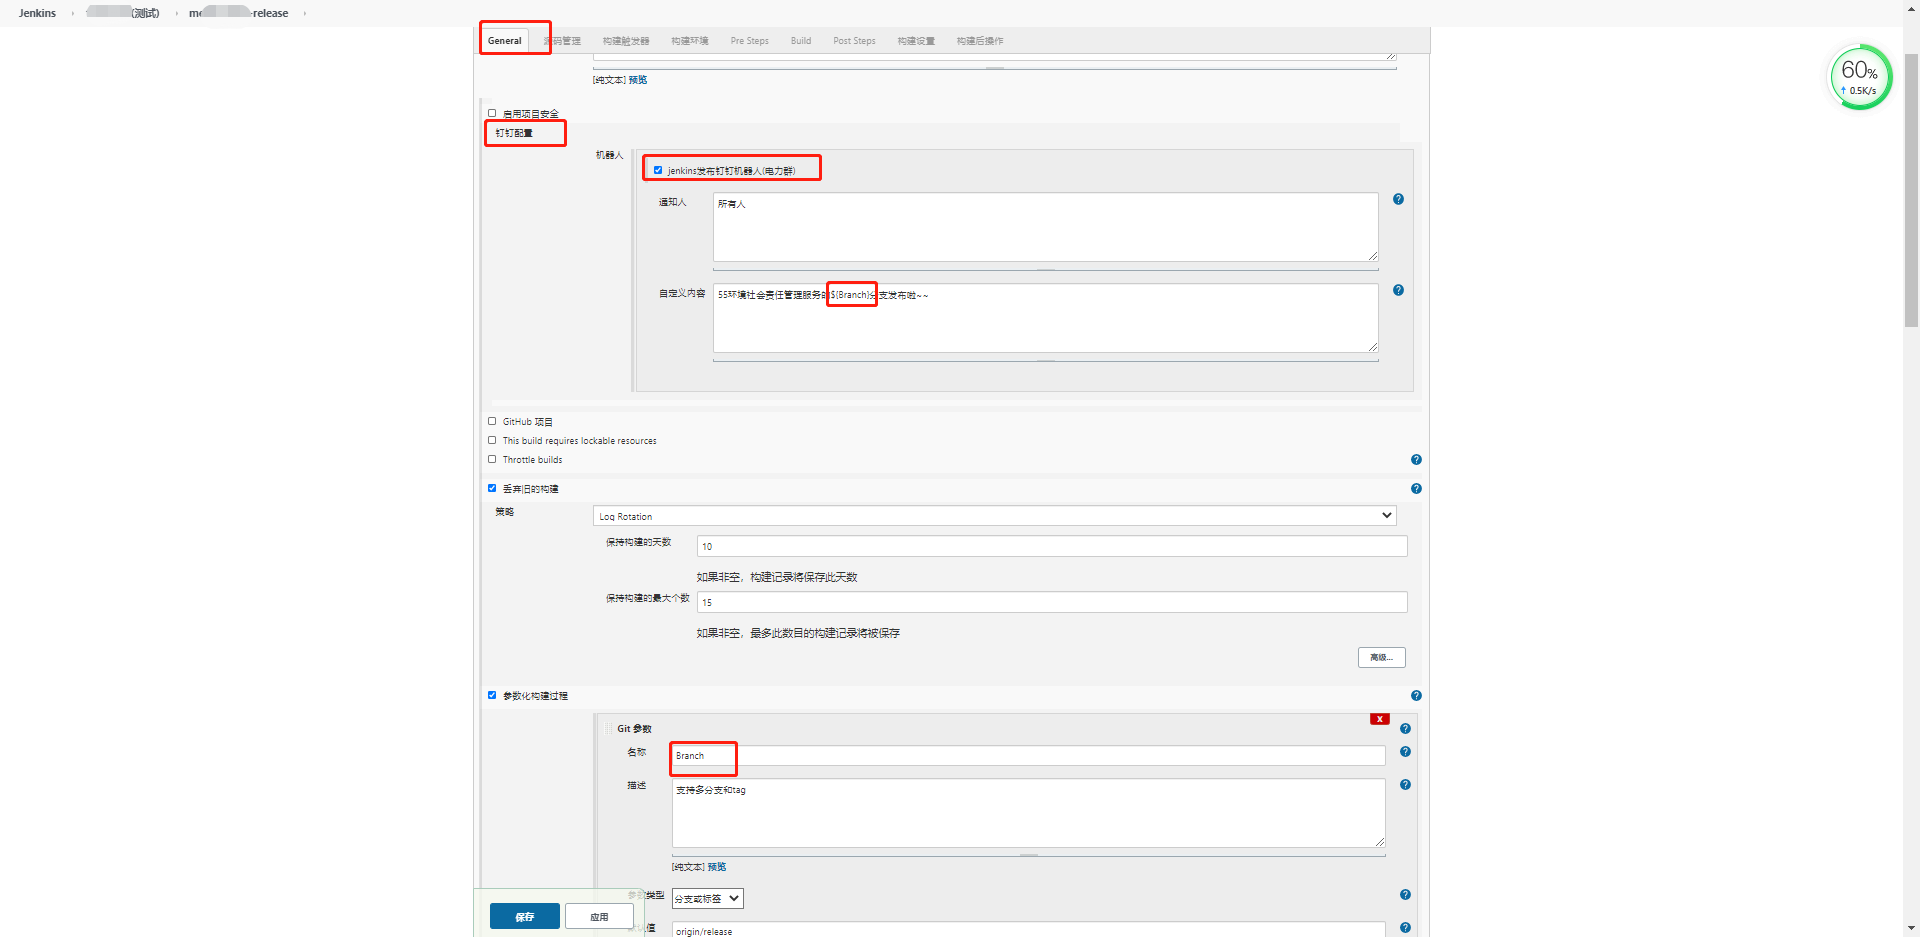
Task: Open help for 通知人 field
Action: pos(1398,199)
